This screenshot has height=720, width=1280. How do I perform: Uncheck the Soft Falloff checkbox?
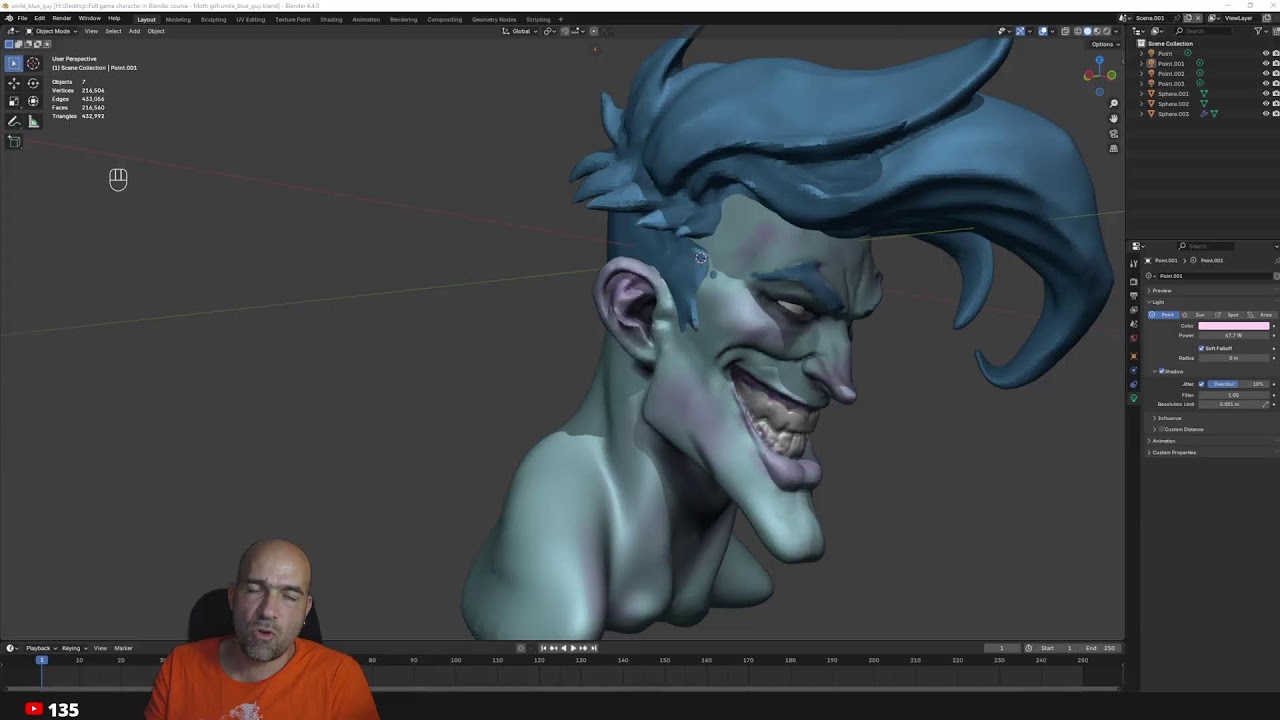coord(1201,348)
